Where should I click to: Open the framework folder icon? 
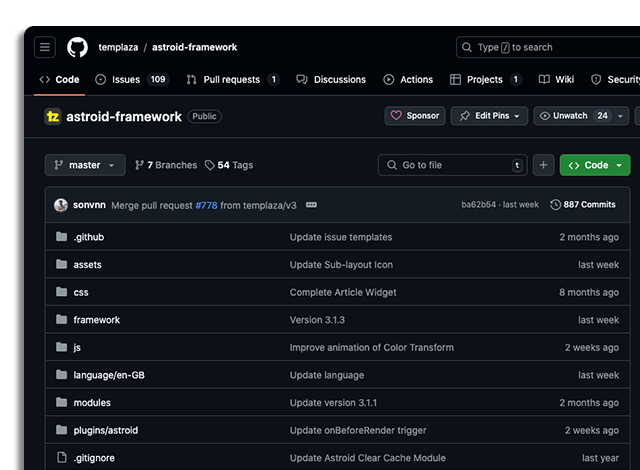[62, 319]
